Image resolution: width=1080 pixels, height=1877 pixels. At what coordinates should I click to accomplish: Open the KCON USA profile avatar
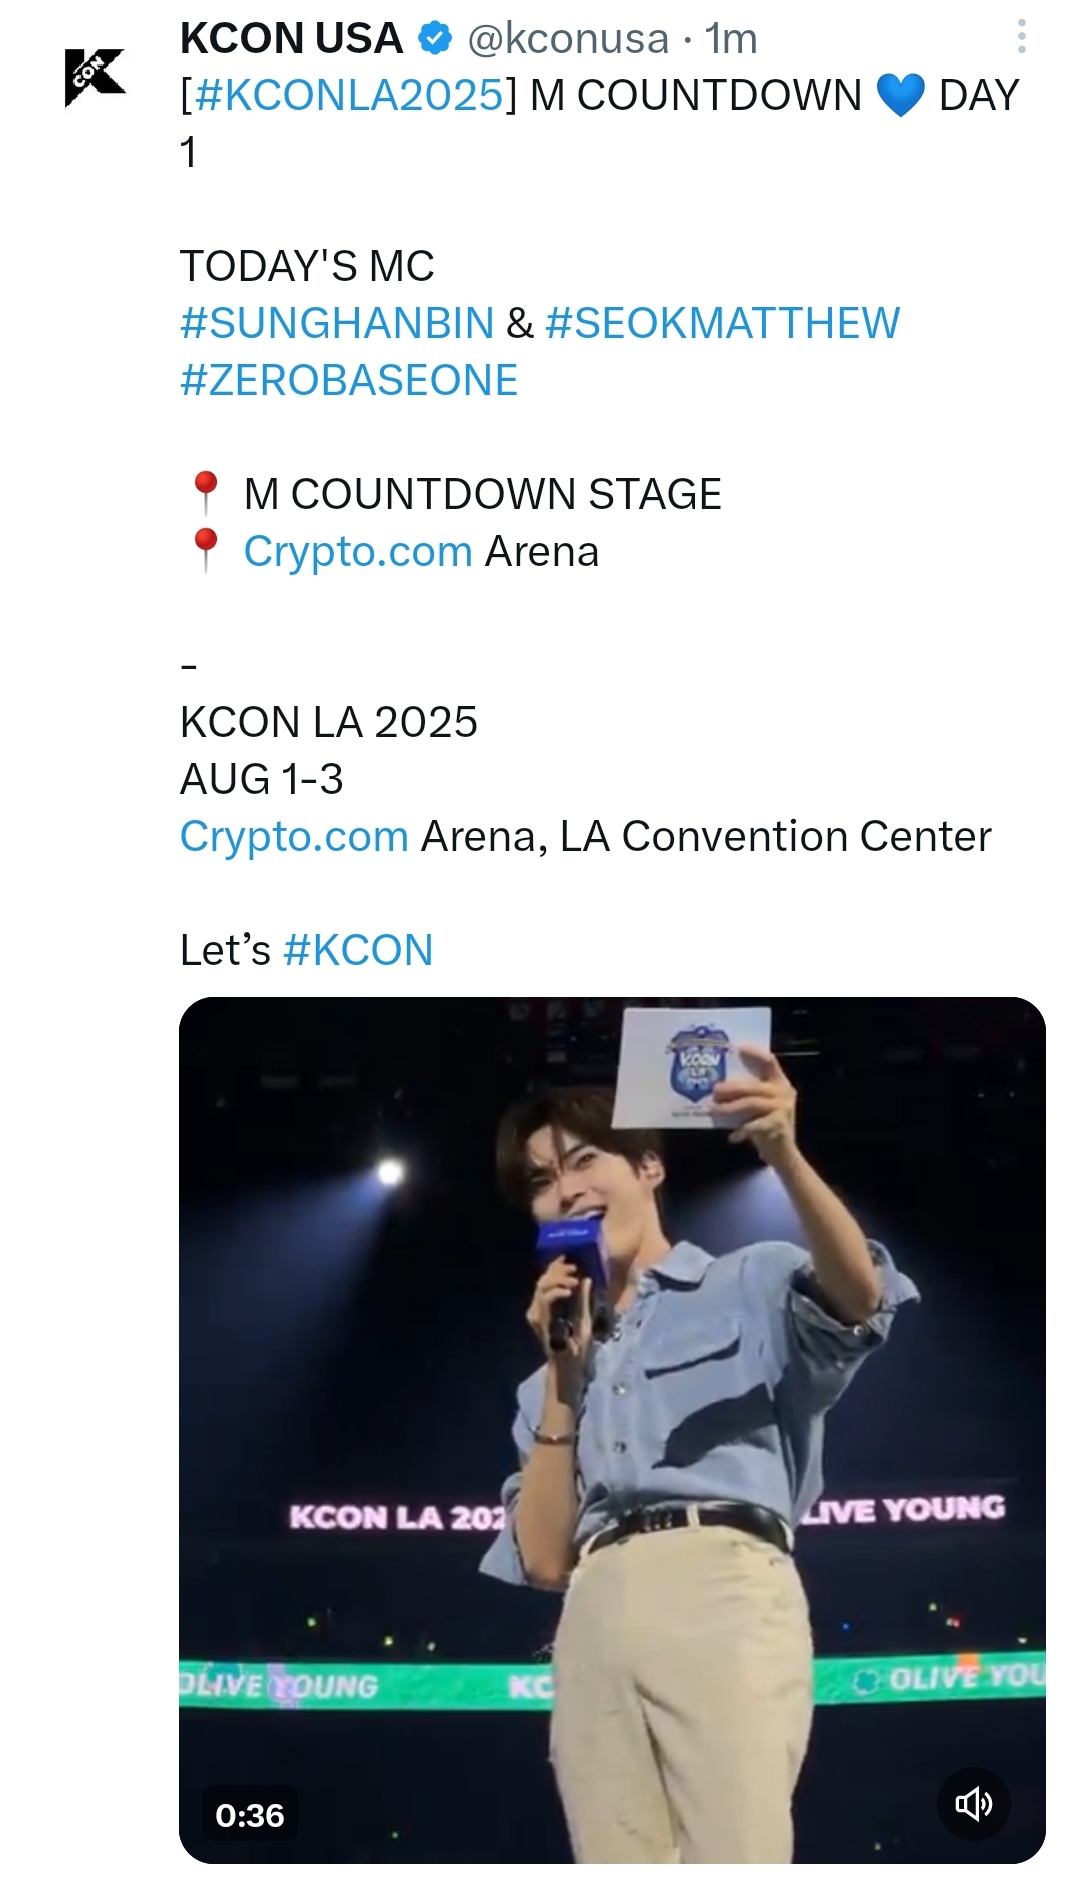pos(95,77)
